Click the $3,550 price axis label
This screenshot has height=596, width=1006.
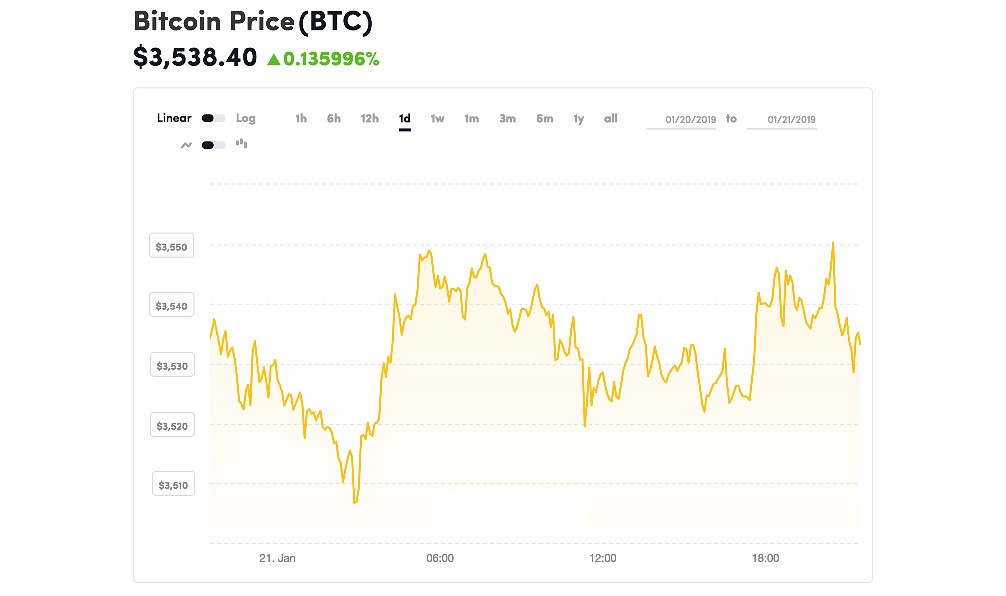pos(170,245)
